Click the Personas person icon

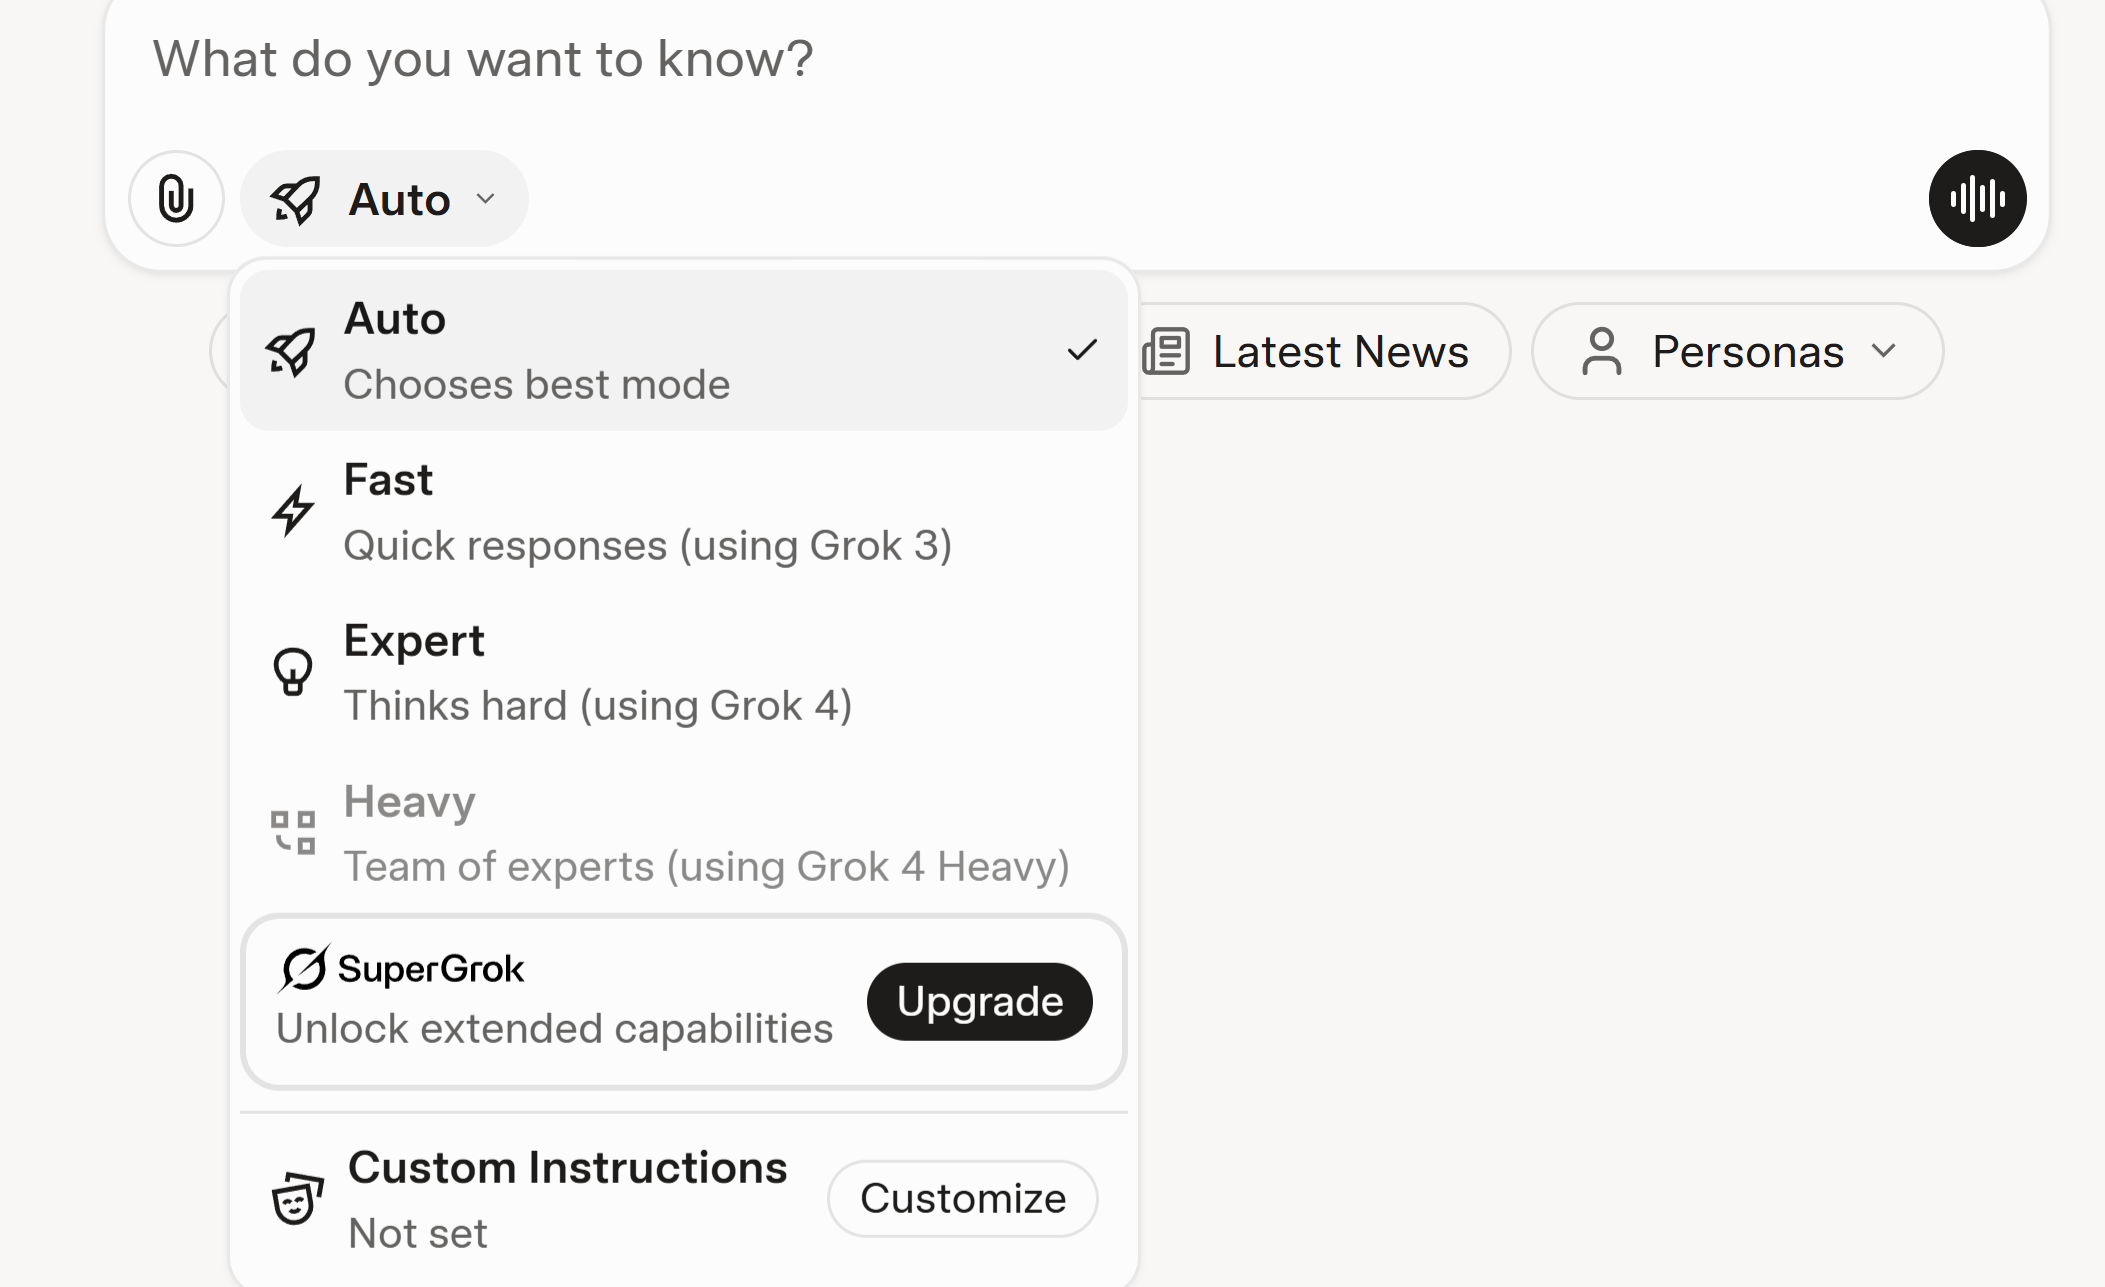(x=1602, y=352)
